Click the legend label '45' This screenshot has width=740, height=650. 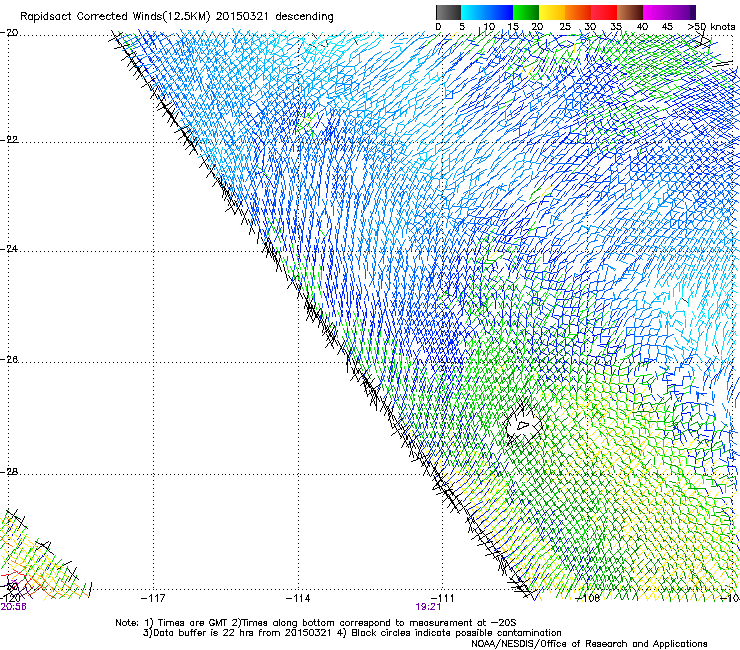coord(667,27)
